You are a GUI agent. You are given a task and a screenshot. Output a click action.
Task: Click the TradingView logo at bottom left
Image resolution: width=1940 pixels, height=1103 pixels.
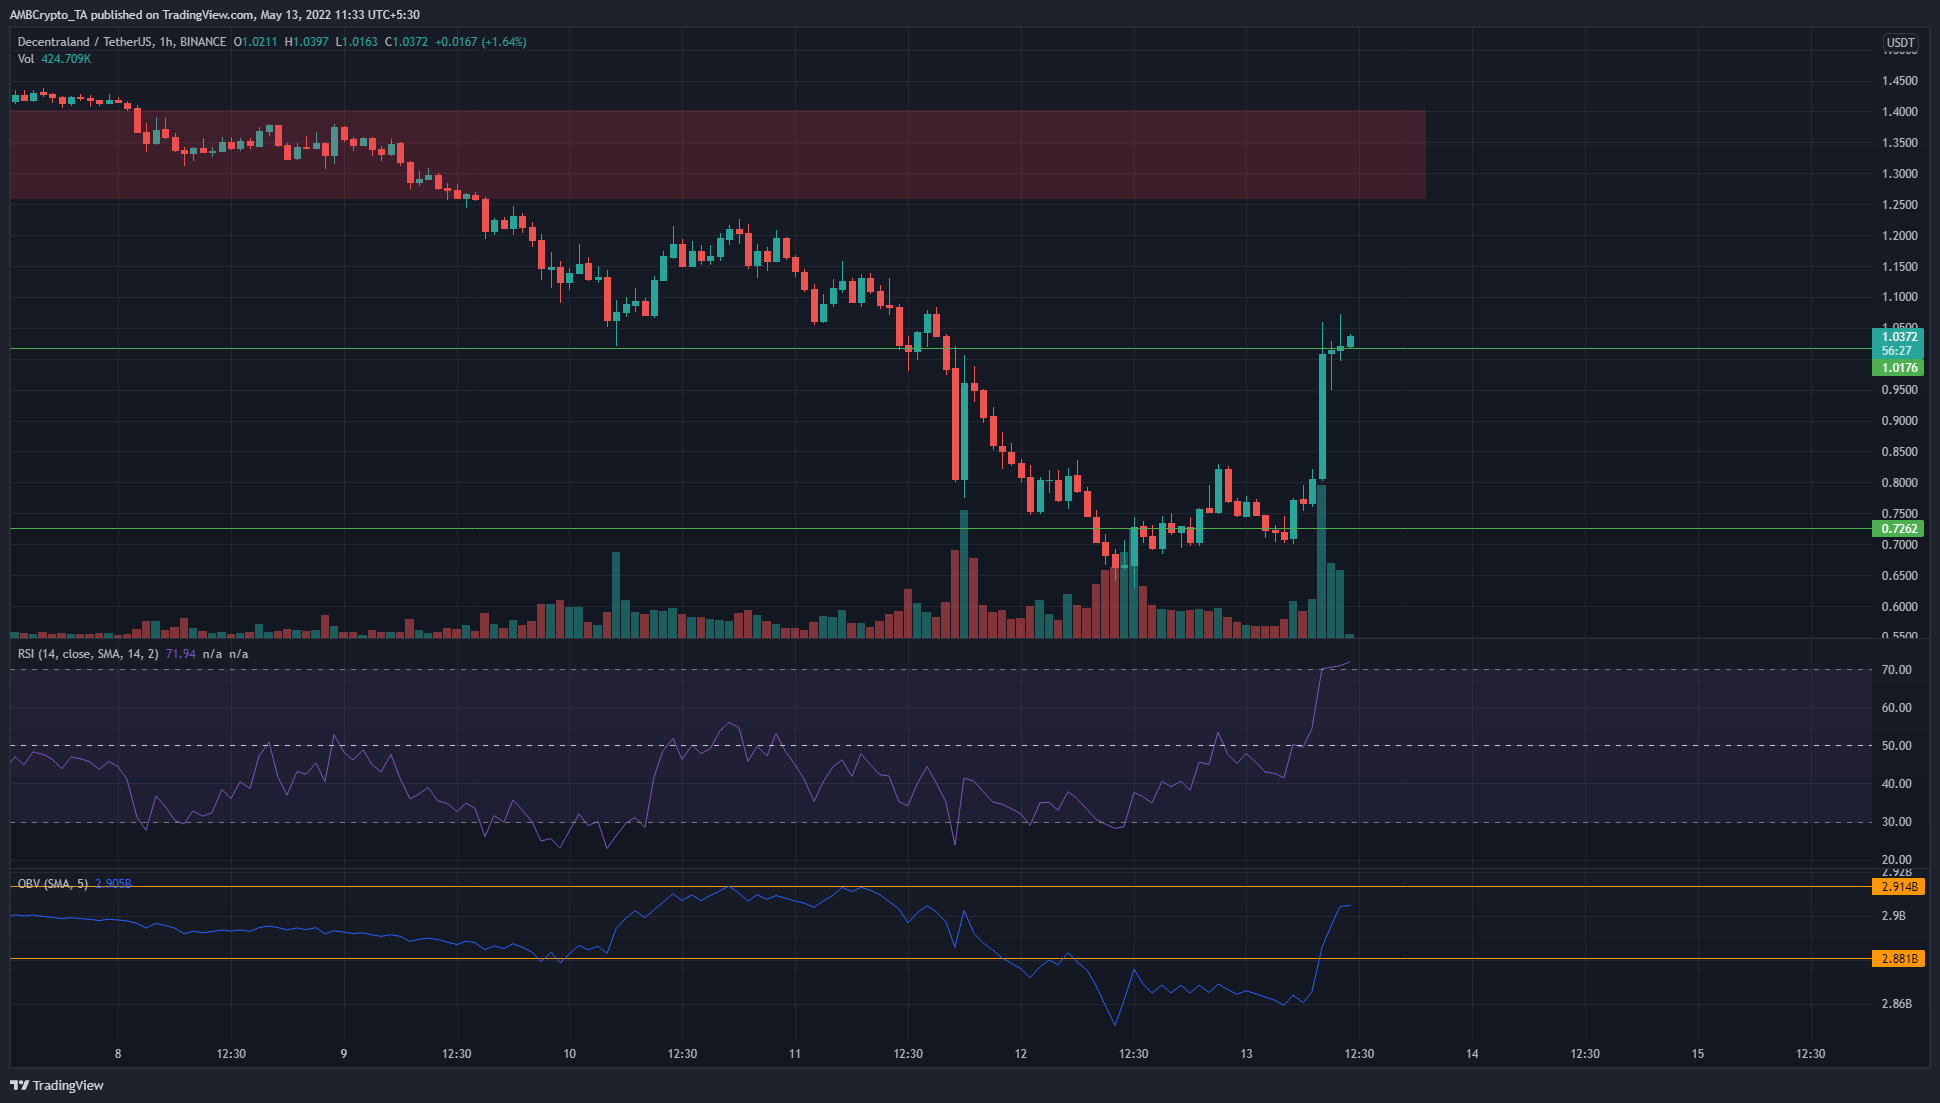[57, 1085]
